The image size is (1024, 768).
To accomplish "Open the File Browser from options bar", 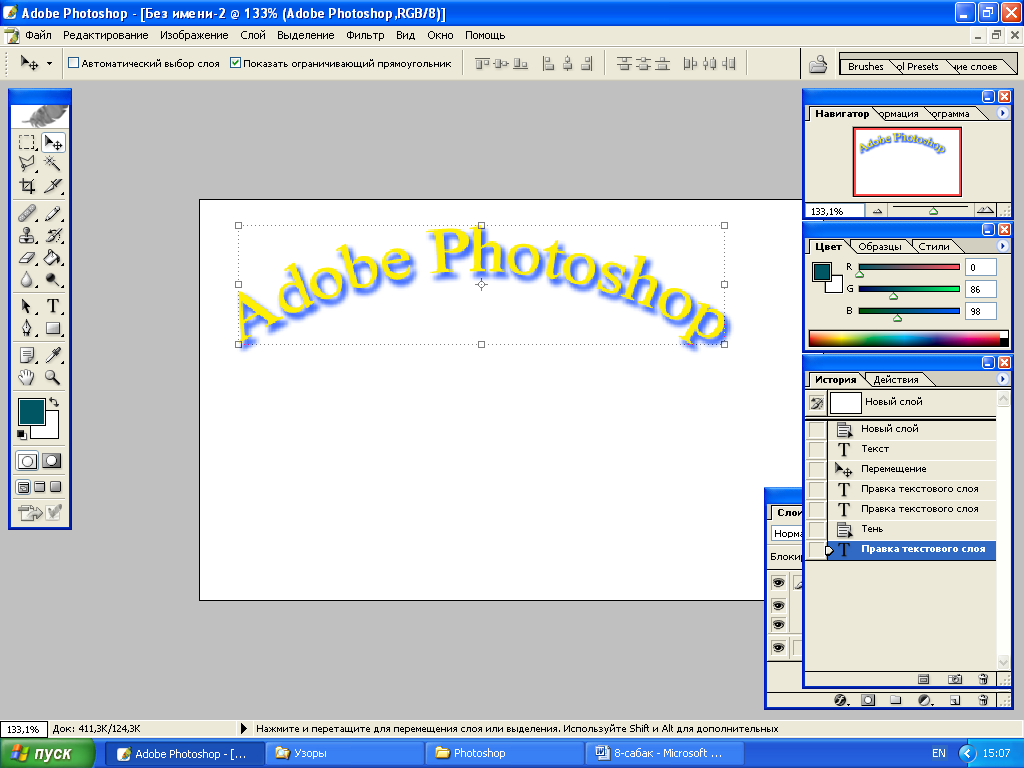I will click(x=818, y=64).
